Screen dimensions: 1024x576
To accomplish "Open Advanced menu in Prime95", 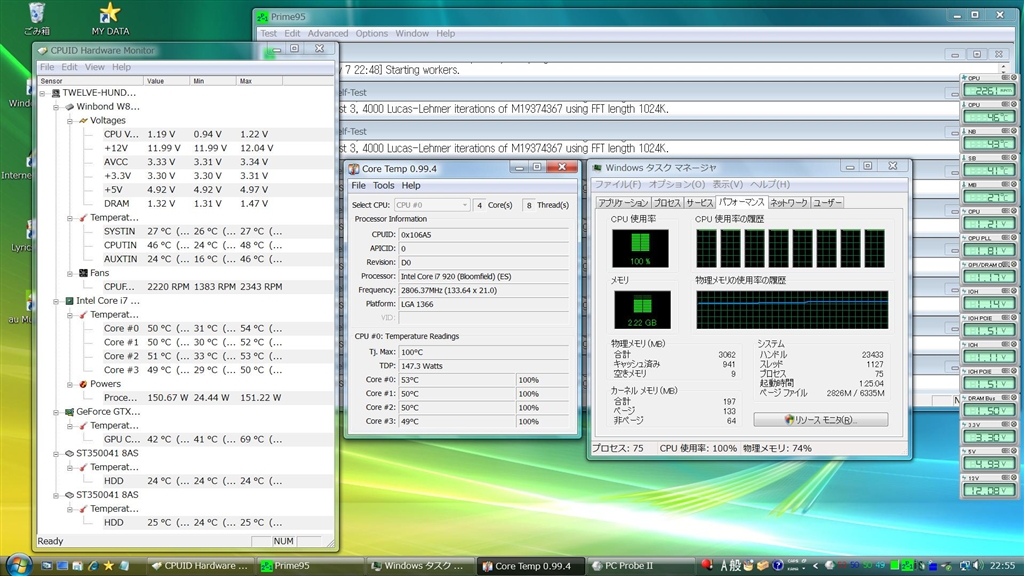I will click(x=328, y=33).
